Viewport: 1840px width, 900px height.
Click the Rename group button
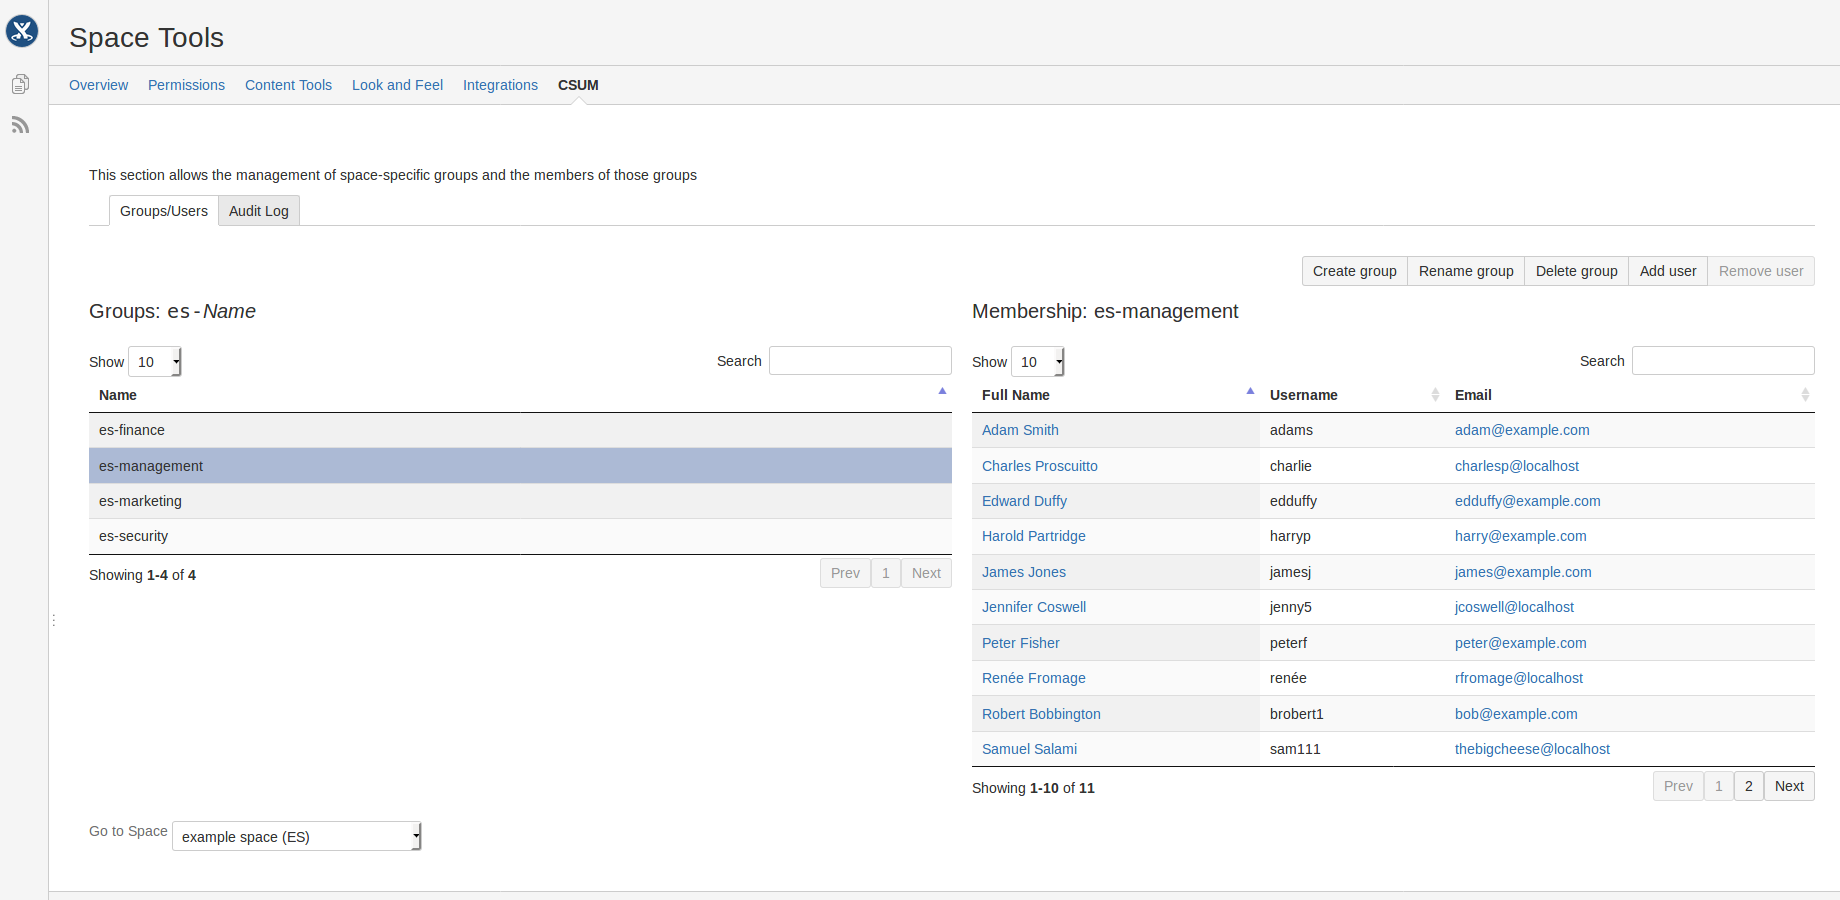coord(1466,271)
